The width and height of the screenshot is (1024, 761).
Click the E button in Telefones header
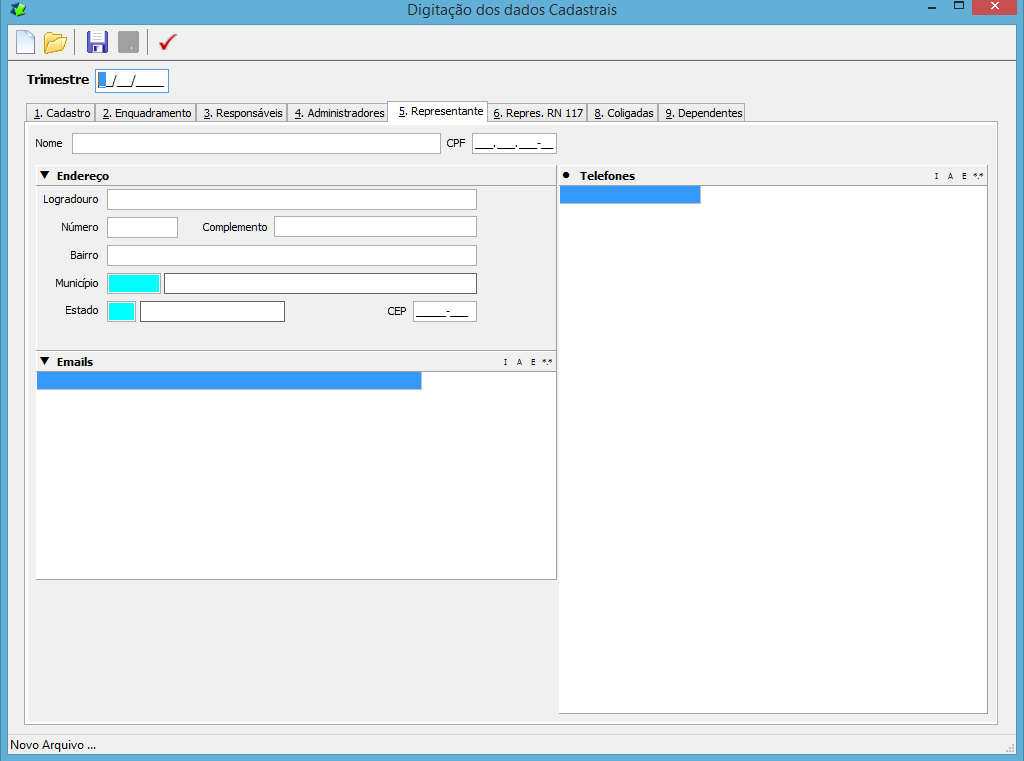(x=964, y=176)
